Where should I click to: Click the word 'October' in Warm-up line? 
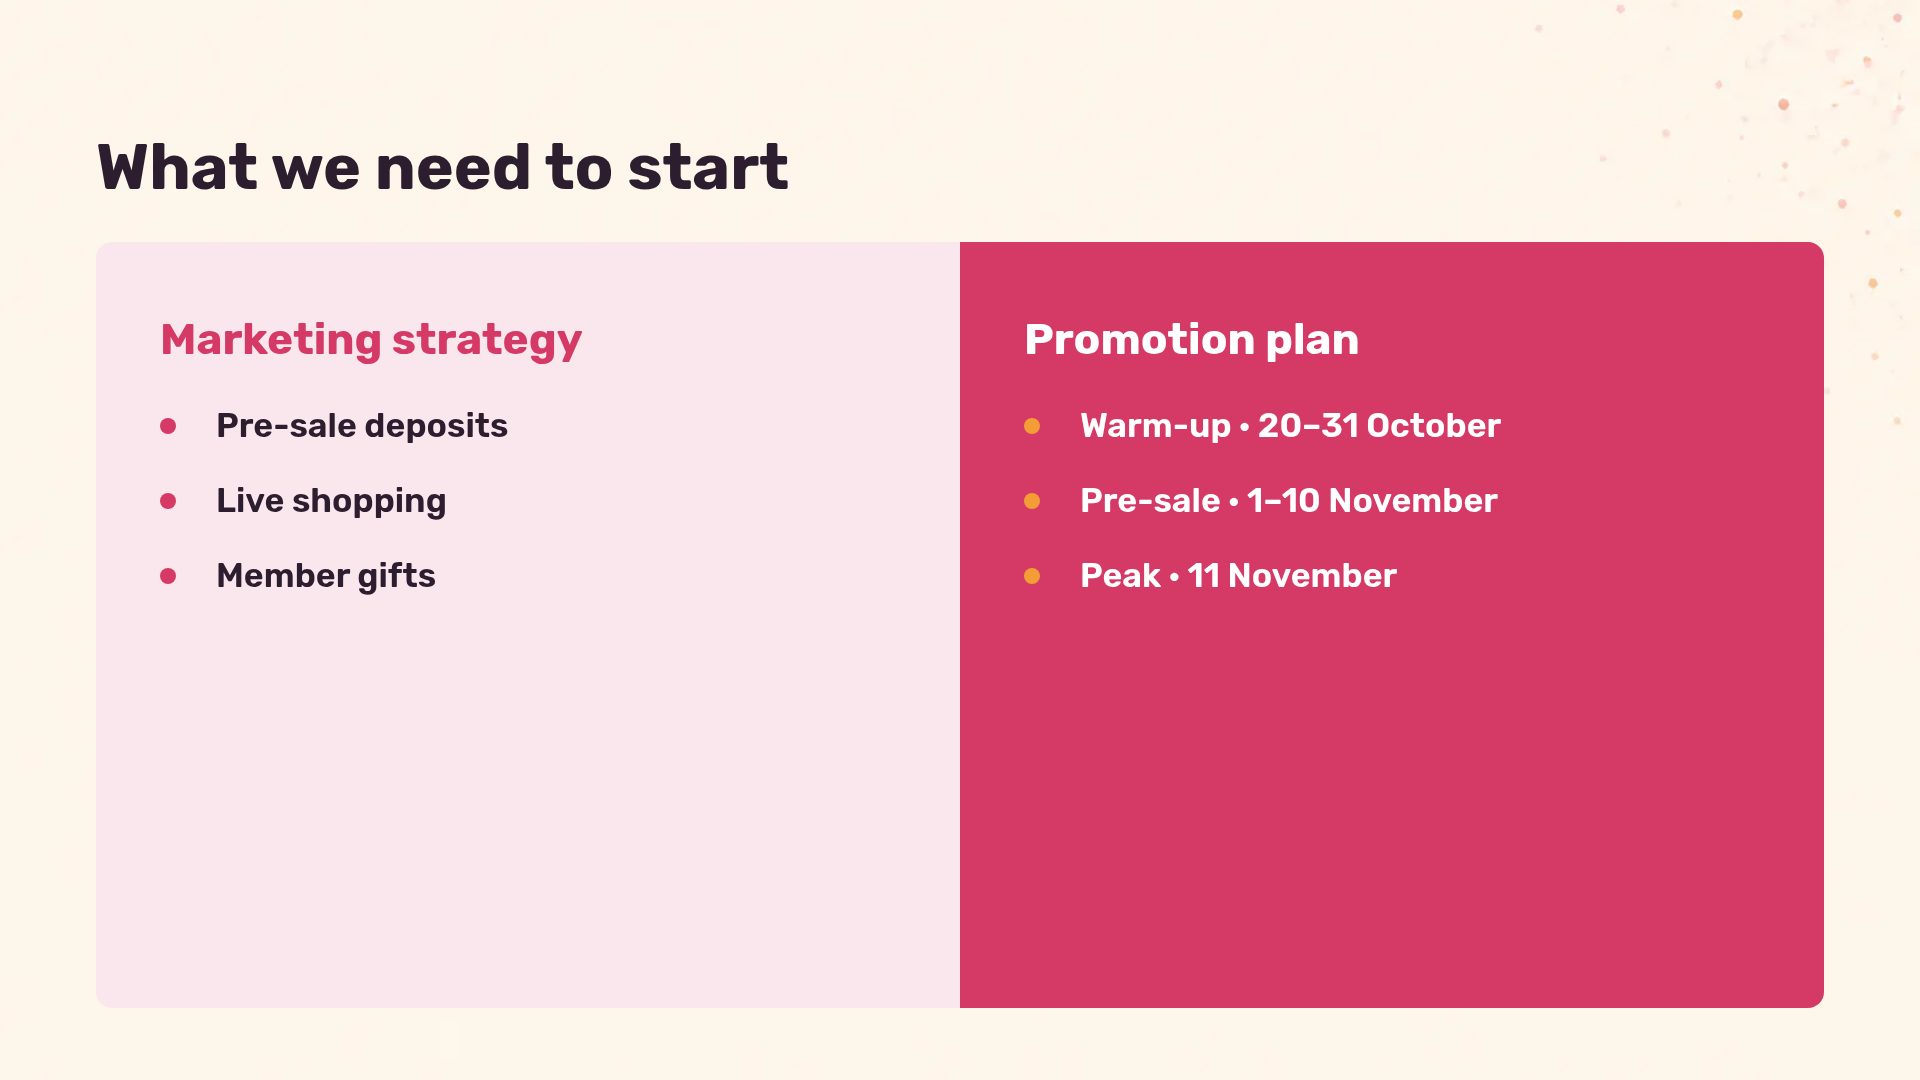click(x=1433, y=426)
